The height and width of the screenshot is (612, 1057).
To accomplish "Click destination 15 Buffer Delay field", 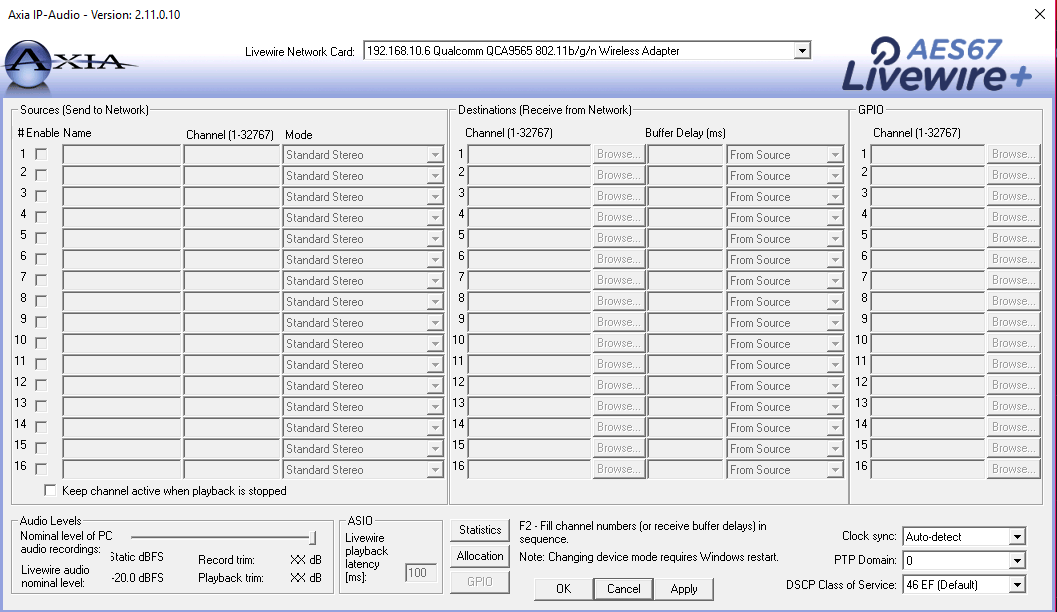I will 686,448.
